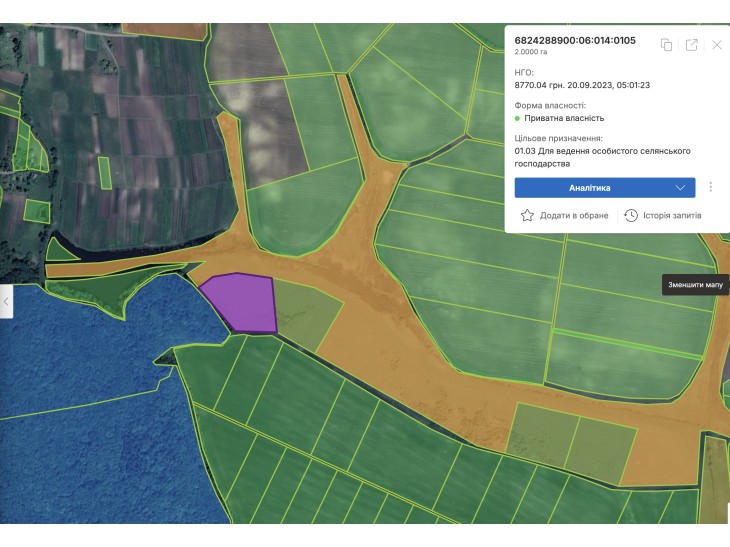Select the purple highlighted parcel on map
This screenshot has width=730, height=547.
(242, 302)
